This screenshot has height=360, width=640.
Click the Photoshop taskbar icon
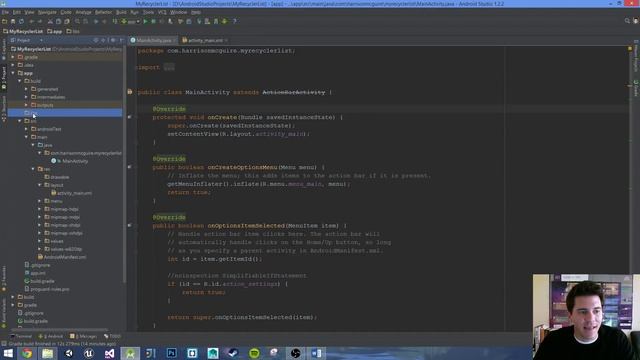171,353
